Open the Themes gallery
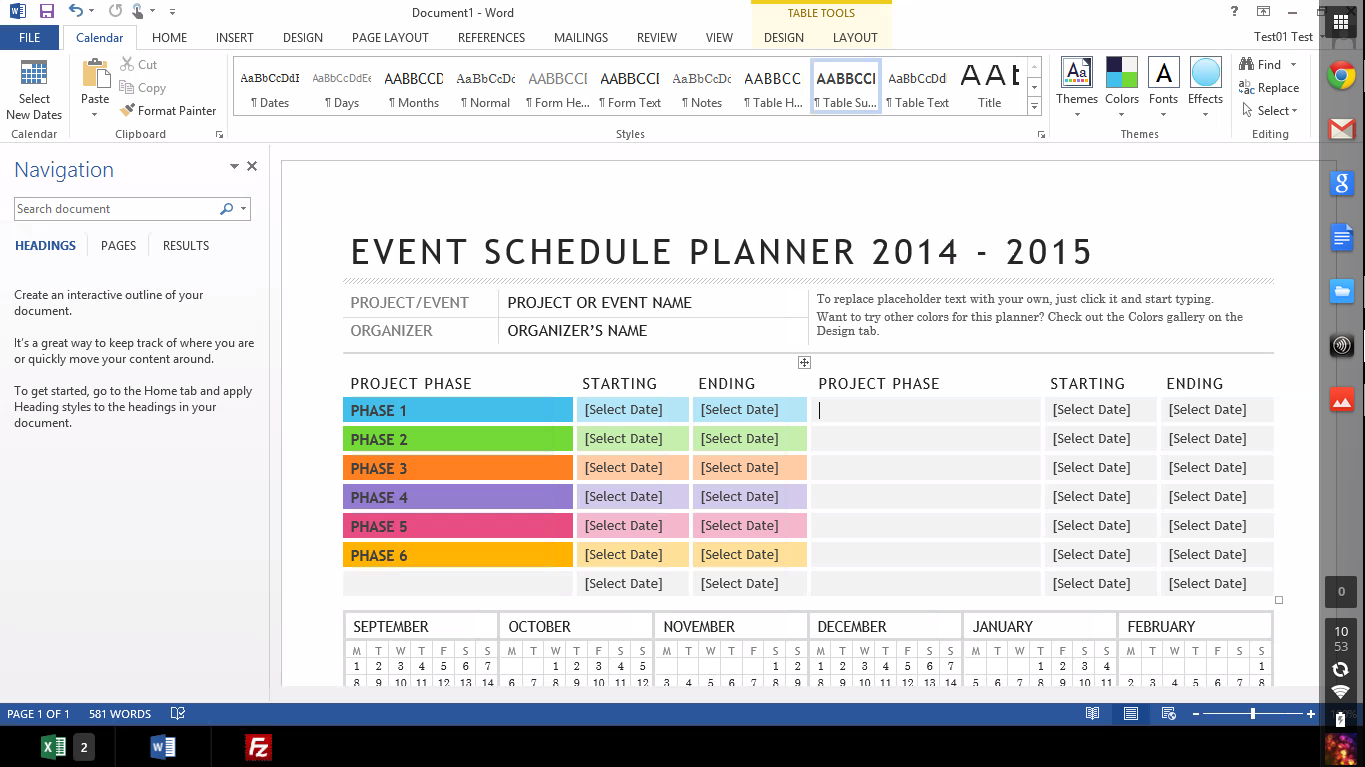 tap(1076, 82)
